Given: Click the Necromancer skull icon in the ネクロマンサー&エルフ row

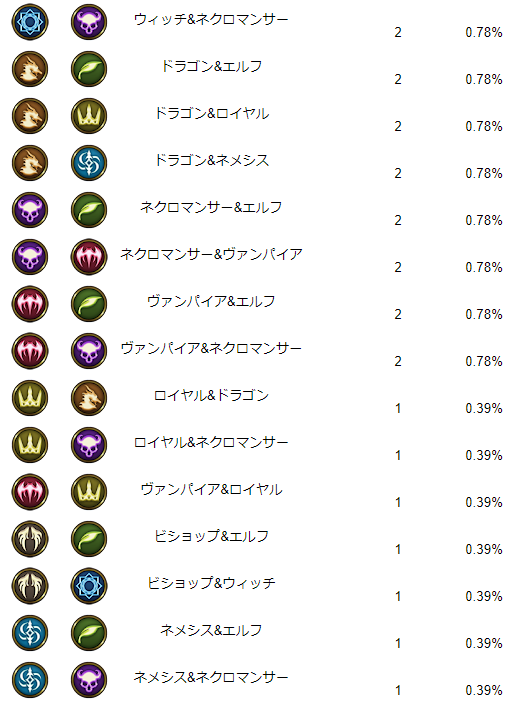Looking at the screenshot, I should (30, 210).
